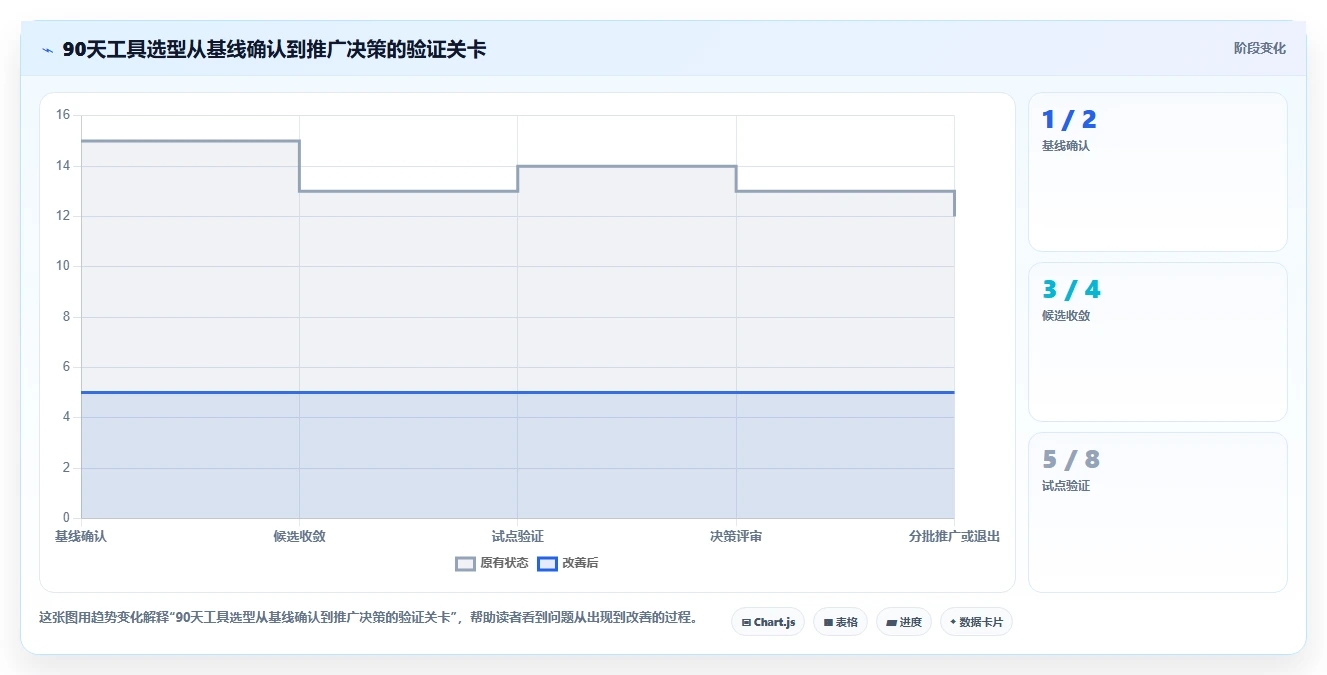Click the icon in the Chart.js tag

(746, 622)
